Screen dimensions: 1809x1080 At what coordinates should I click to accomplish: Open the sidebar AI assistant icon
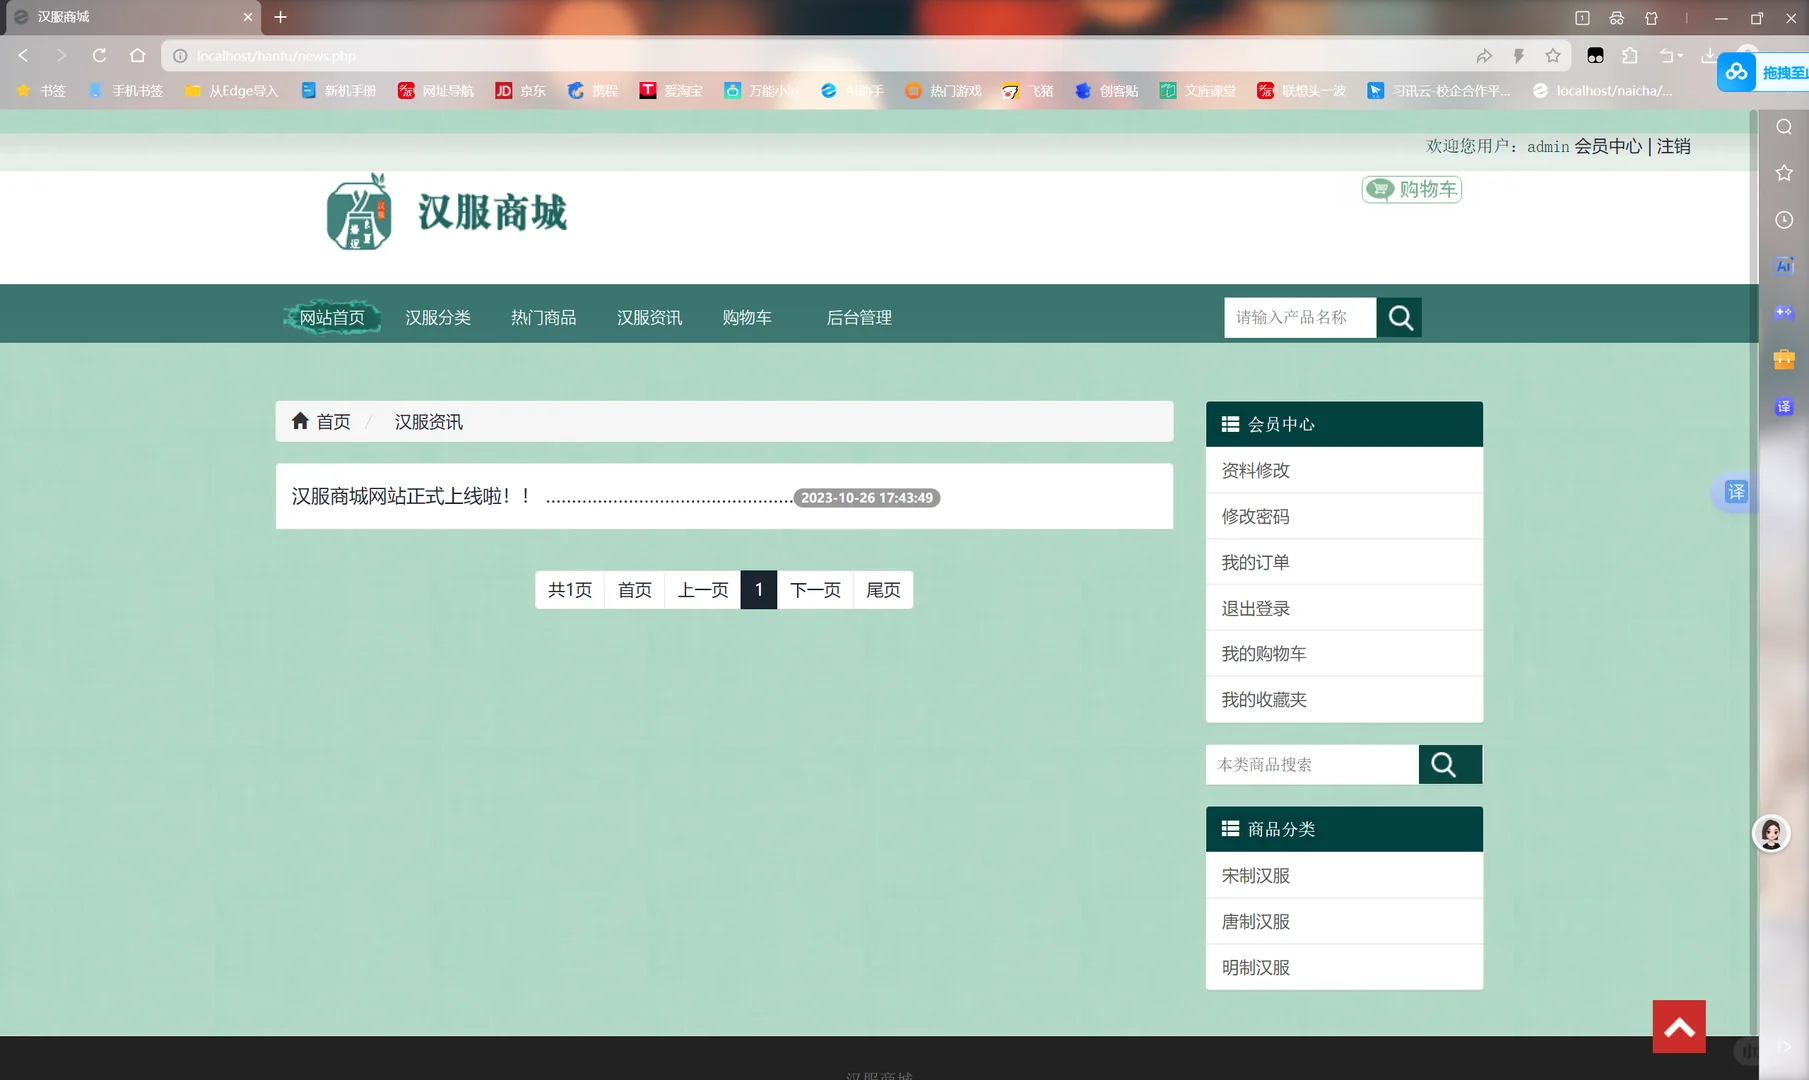point(1784,266)
